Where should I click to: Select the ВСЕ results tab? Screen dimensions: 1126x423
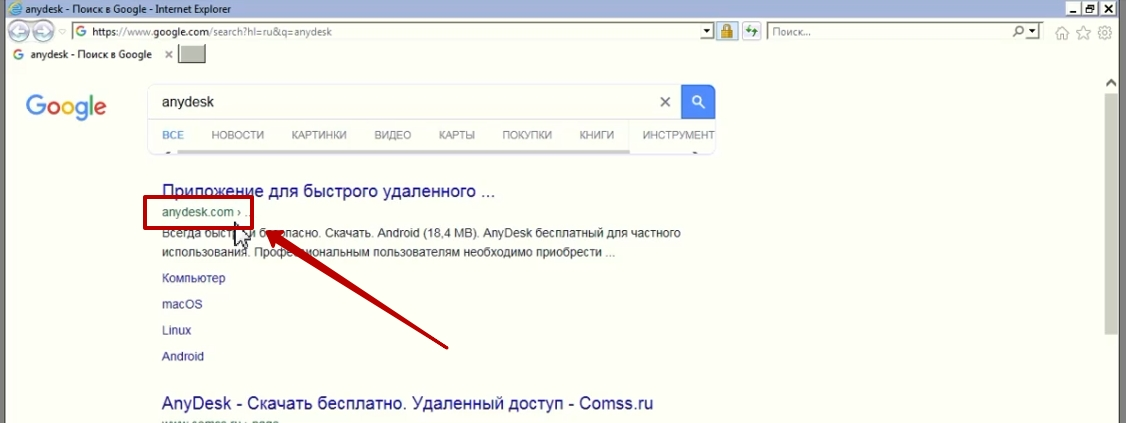[173, 134]
